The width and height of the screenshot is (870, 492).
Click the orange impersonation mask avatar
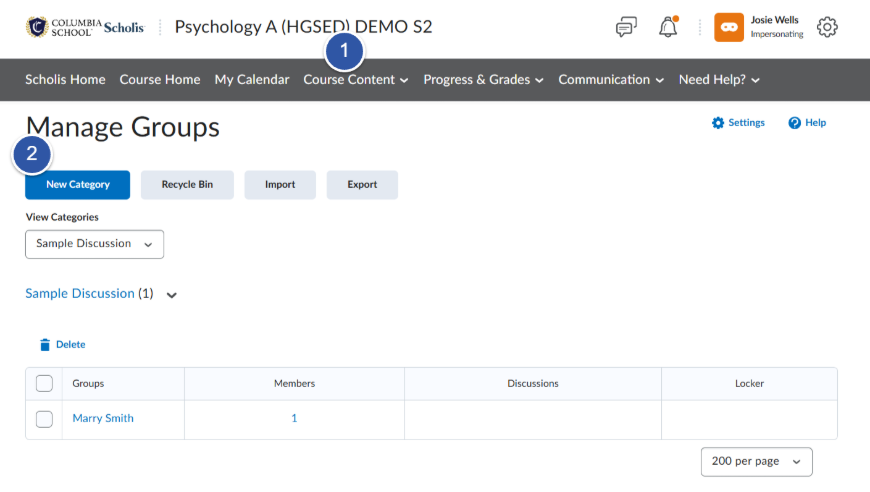[729, 27]
